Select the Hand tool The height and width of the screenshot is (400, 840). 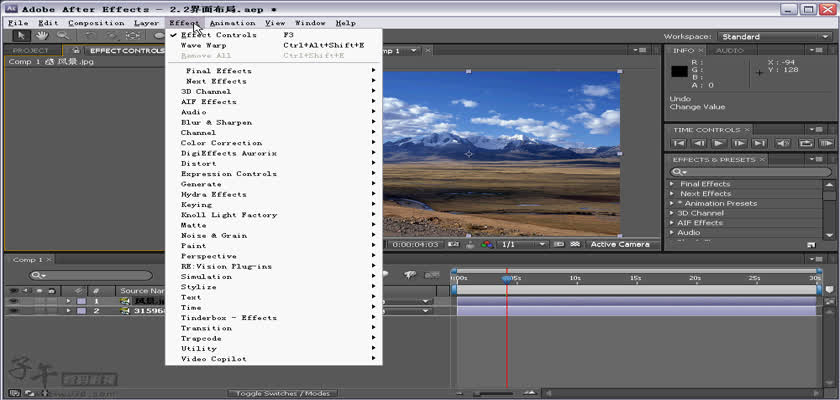42,36
